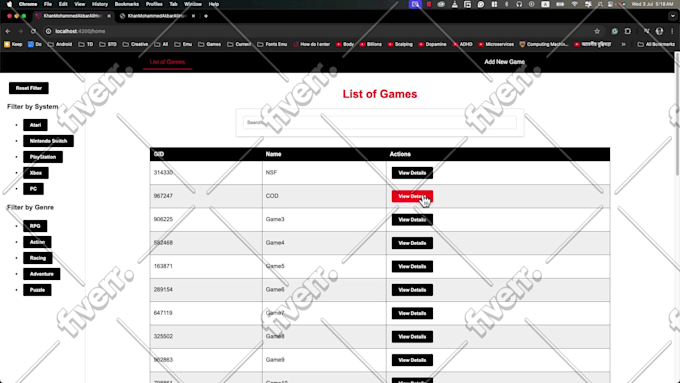Open the Extensions puzzle icon
680x383 pixels.
[628, 31]
